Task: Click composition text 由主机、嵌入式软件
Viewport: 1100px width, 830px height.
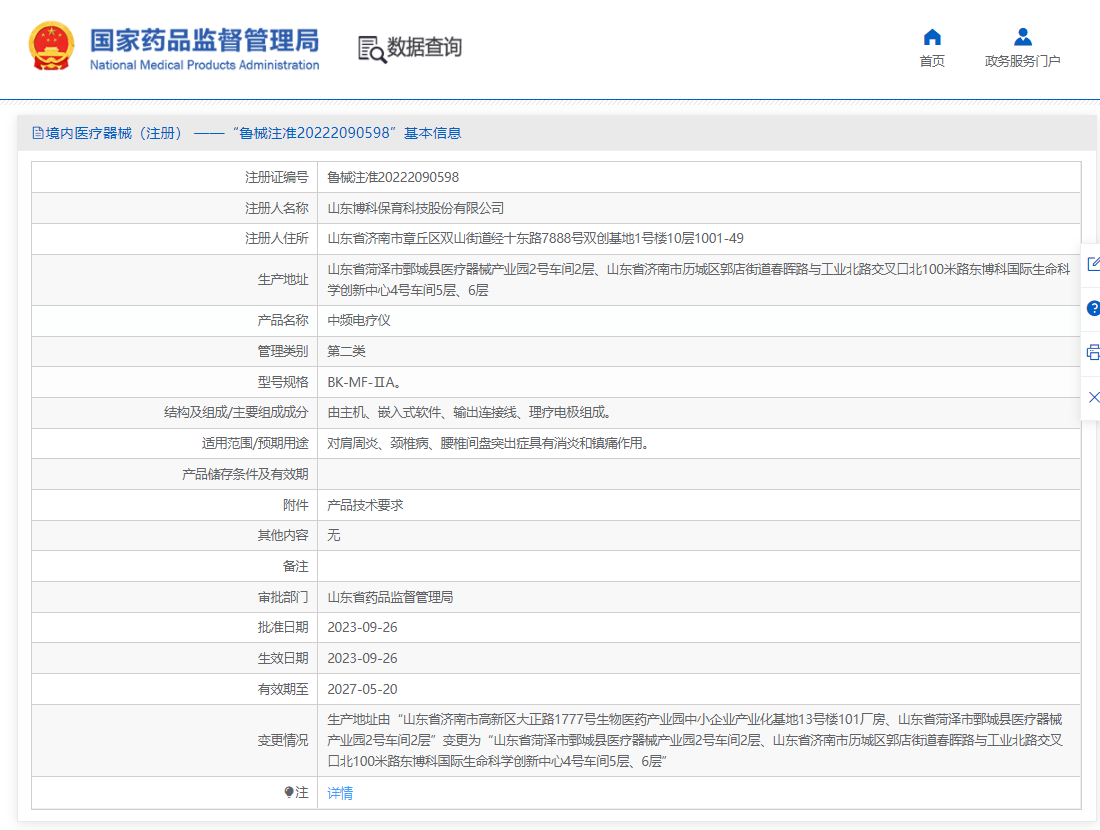Action: (469, 413)
